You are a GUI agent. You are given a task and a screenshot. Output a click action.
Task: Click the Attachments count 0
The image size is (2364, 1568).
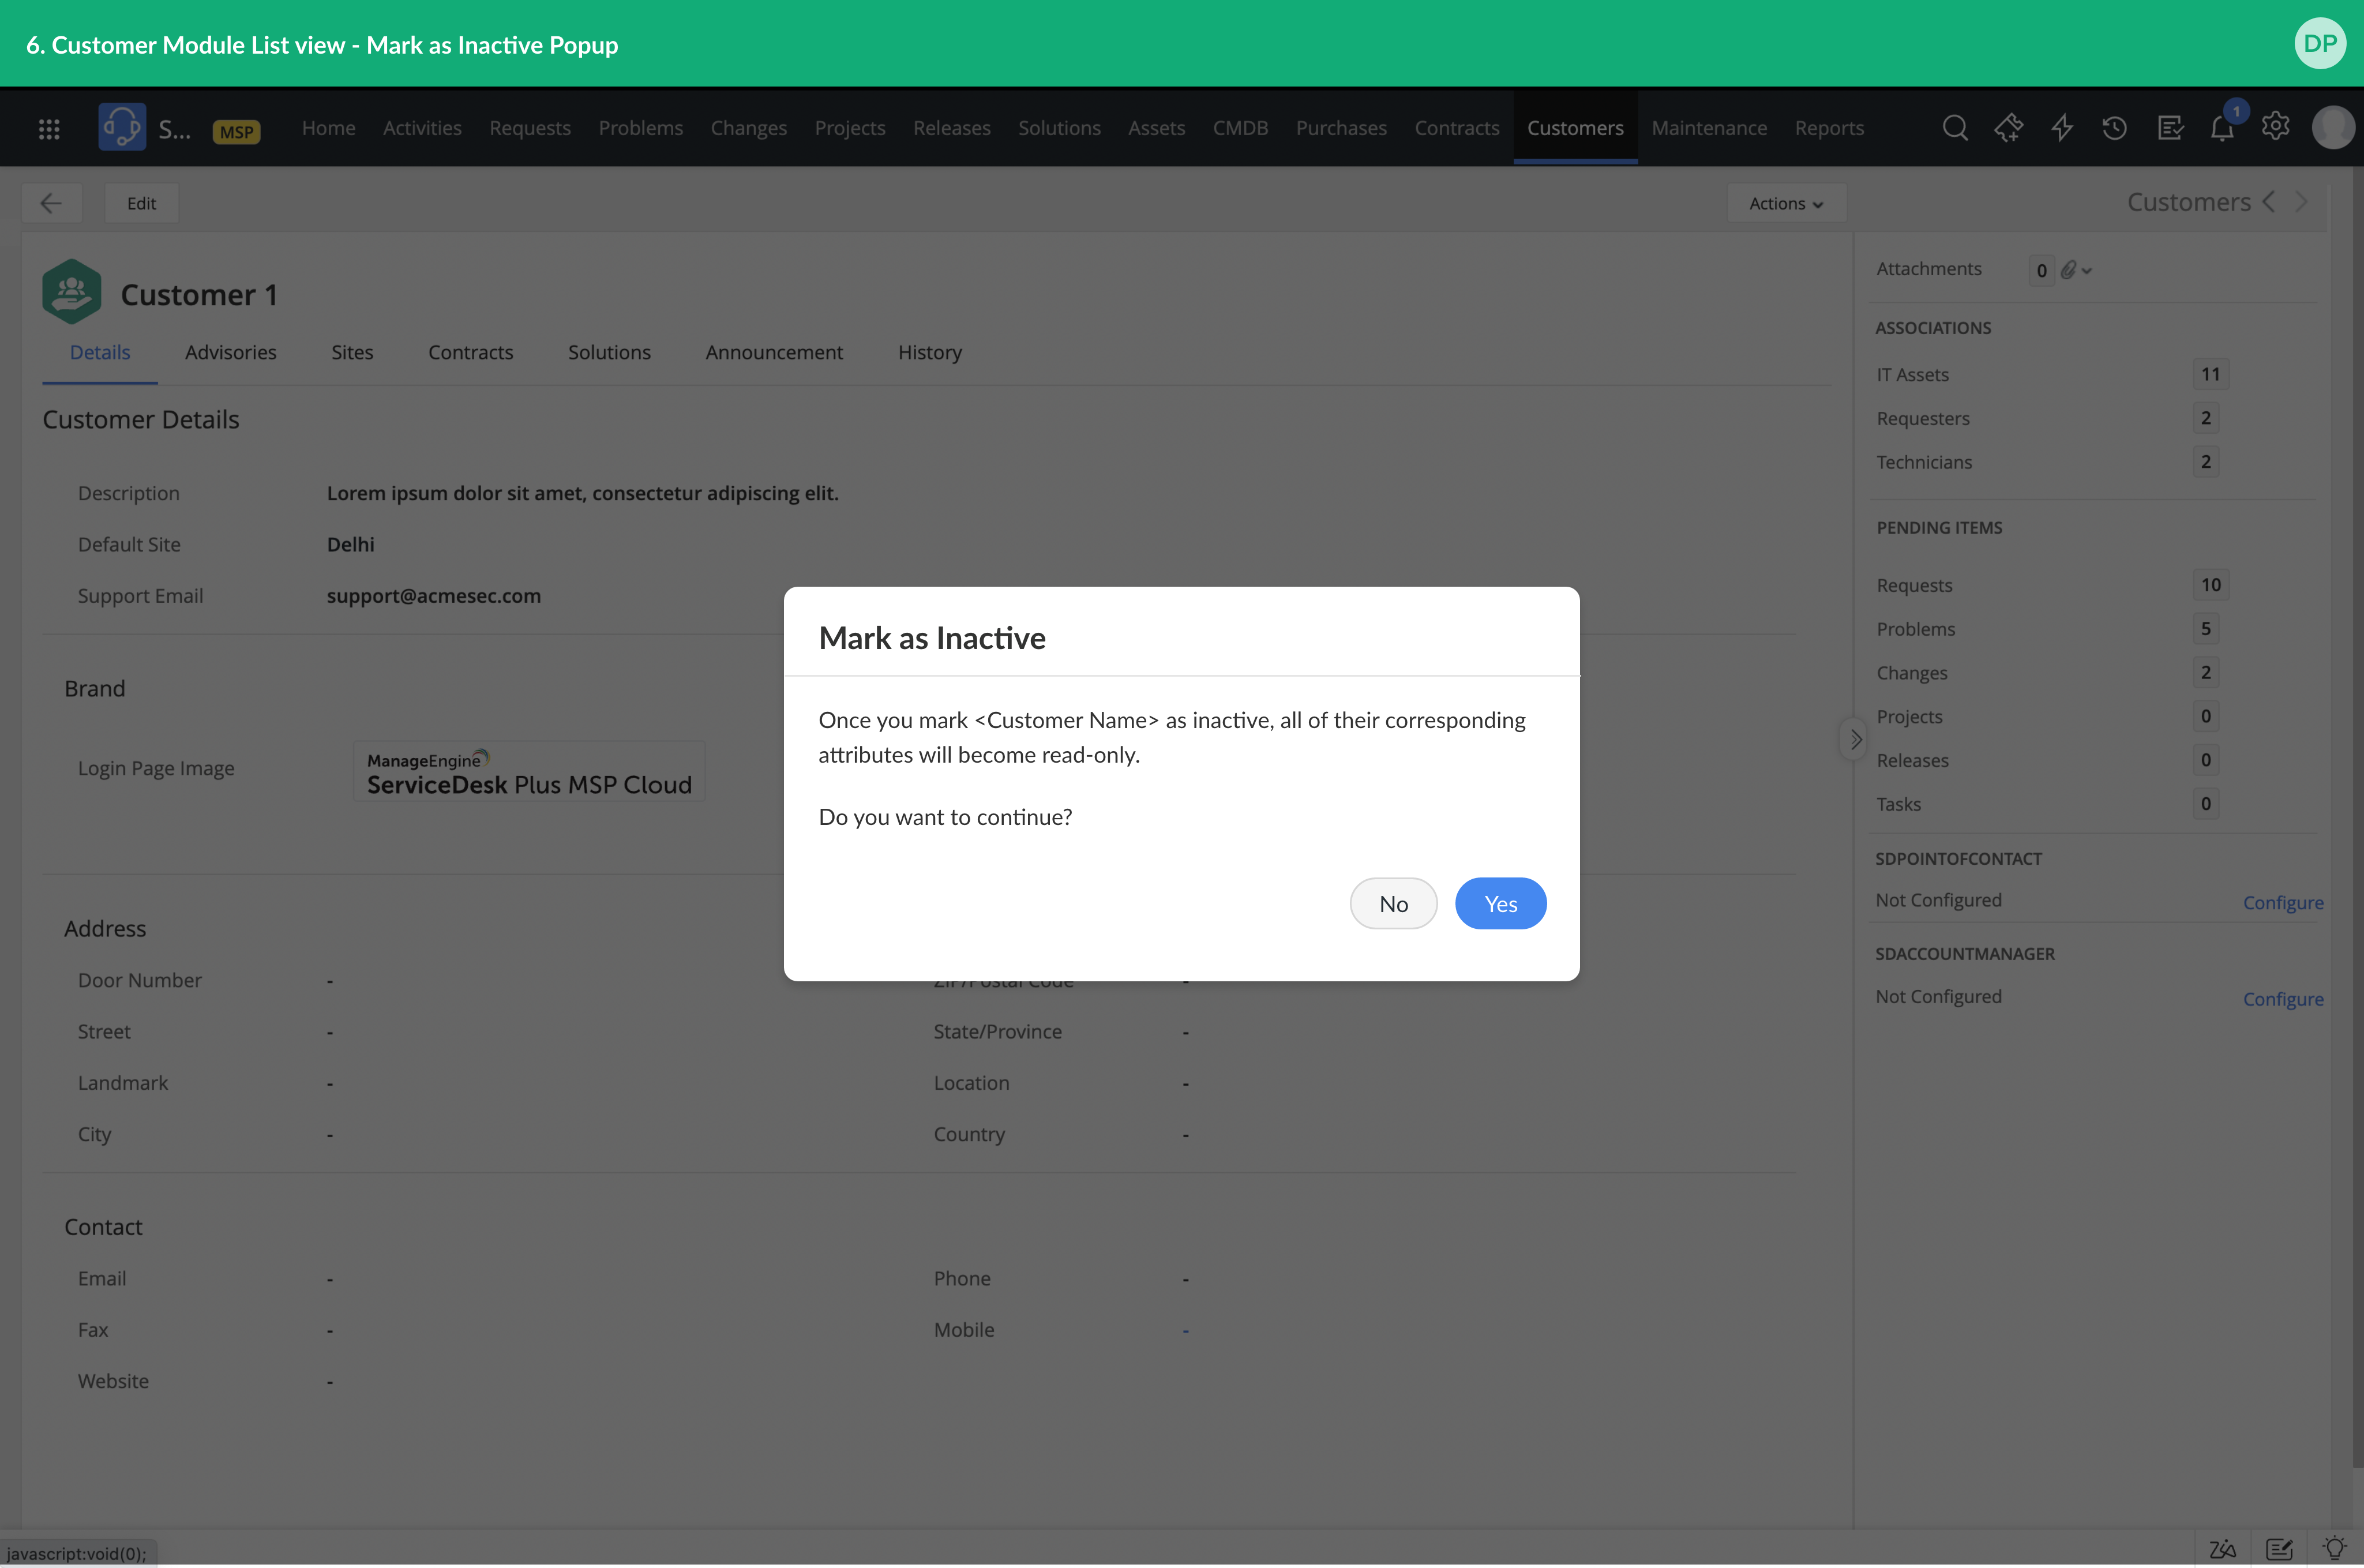click(x=2041, y=270)
